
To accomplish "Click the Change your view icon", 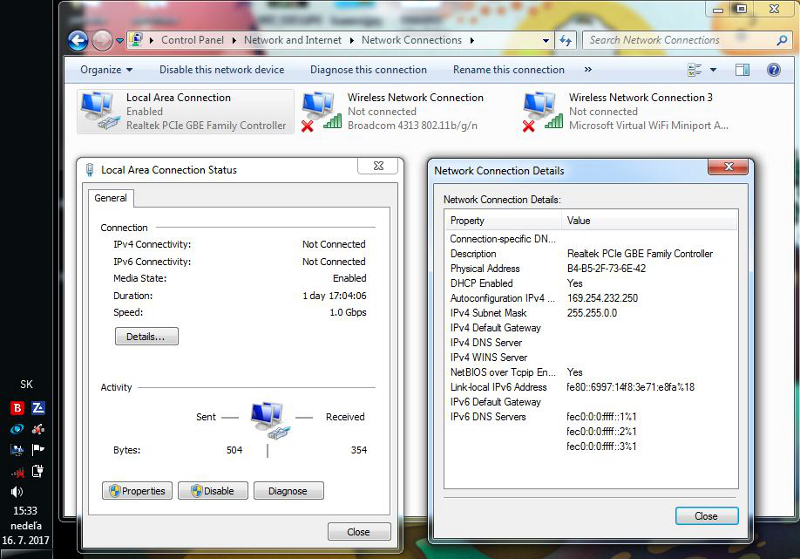I will [694, 70].
